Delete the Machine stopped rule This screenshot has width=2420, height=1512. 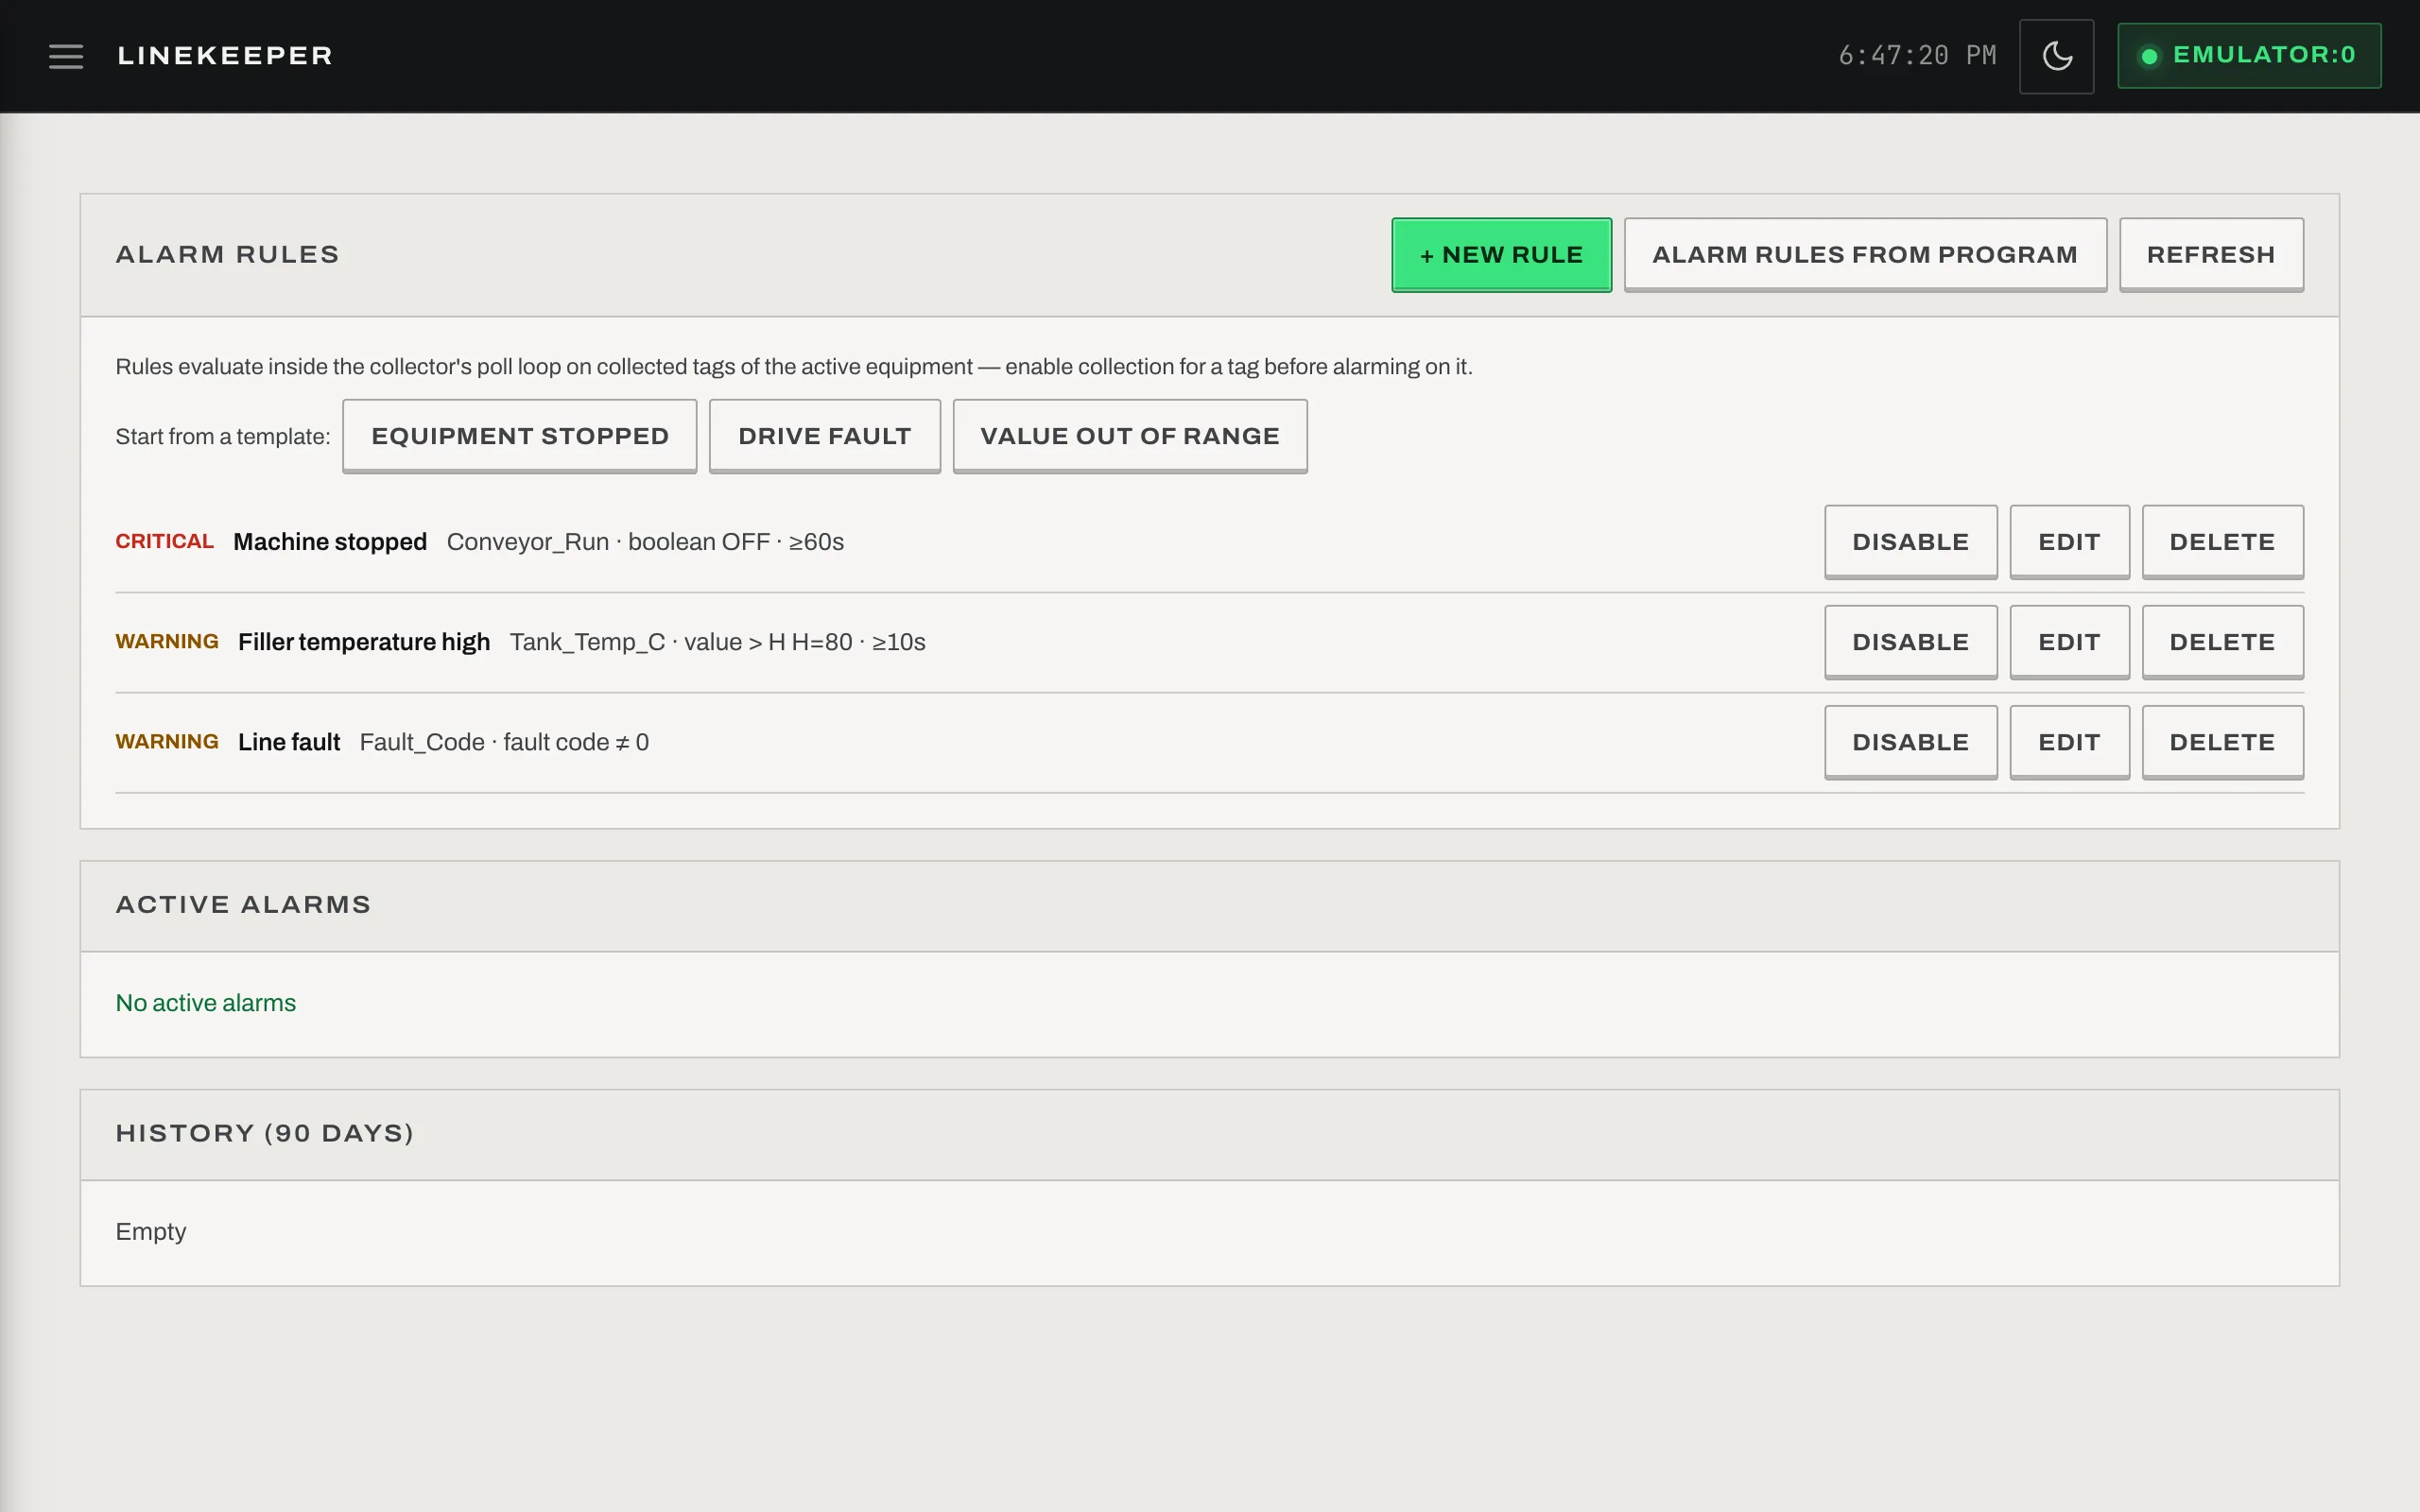2222,542
